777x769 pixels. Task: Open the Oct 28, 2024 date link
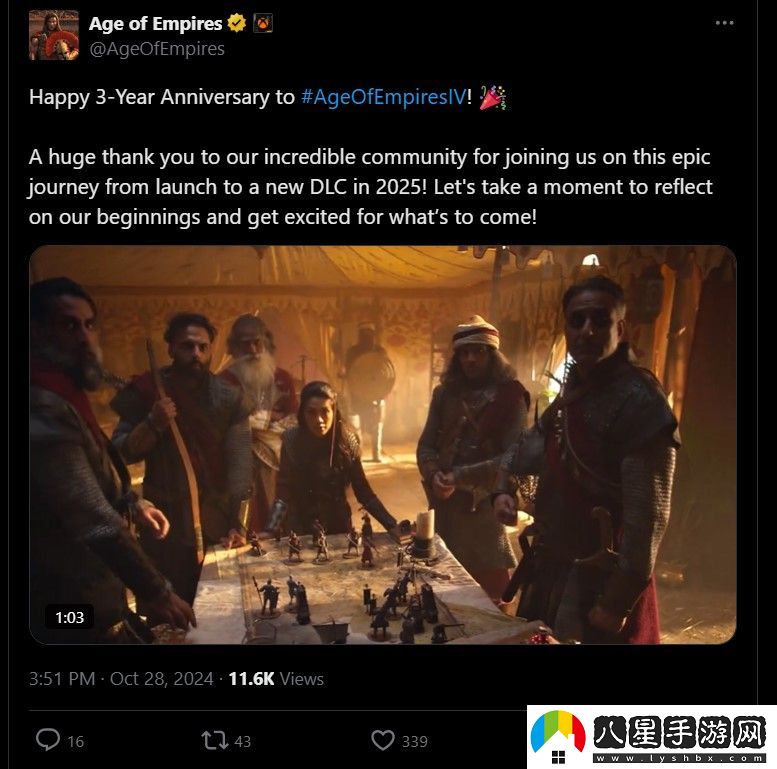click(x=162, y=679)
